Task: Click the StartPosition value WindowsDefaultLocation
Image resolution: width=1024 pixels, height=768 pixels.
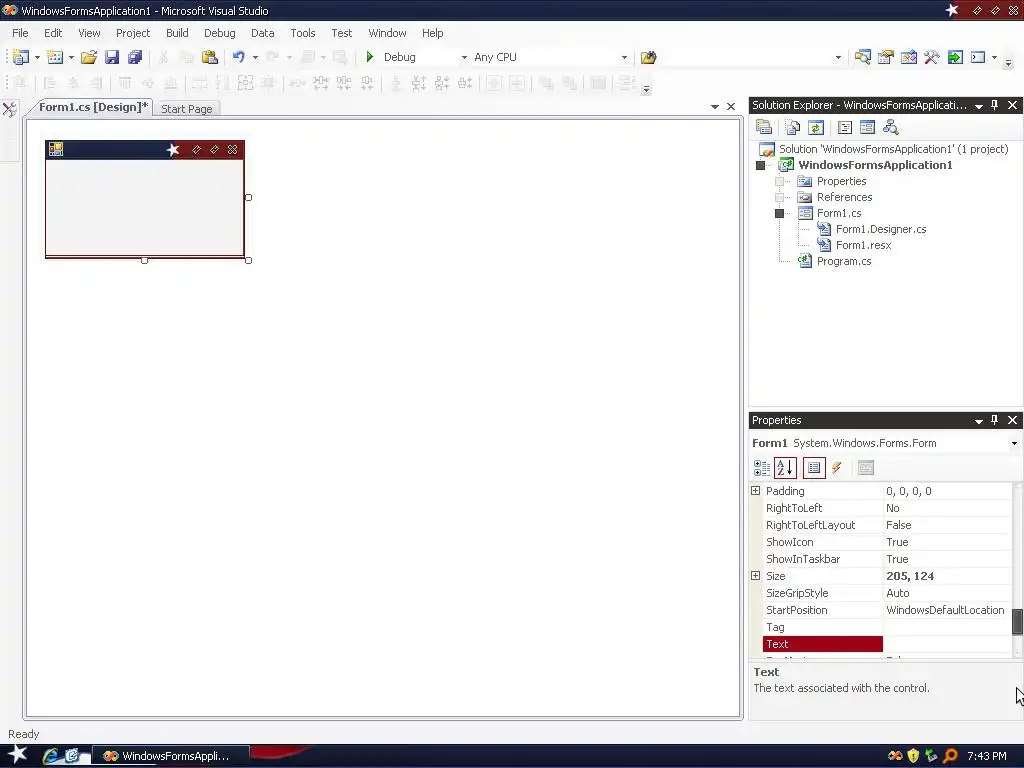Action: click(945, 610)
